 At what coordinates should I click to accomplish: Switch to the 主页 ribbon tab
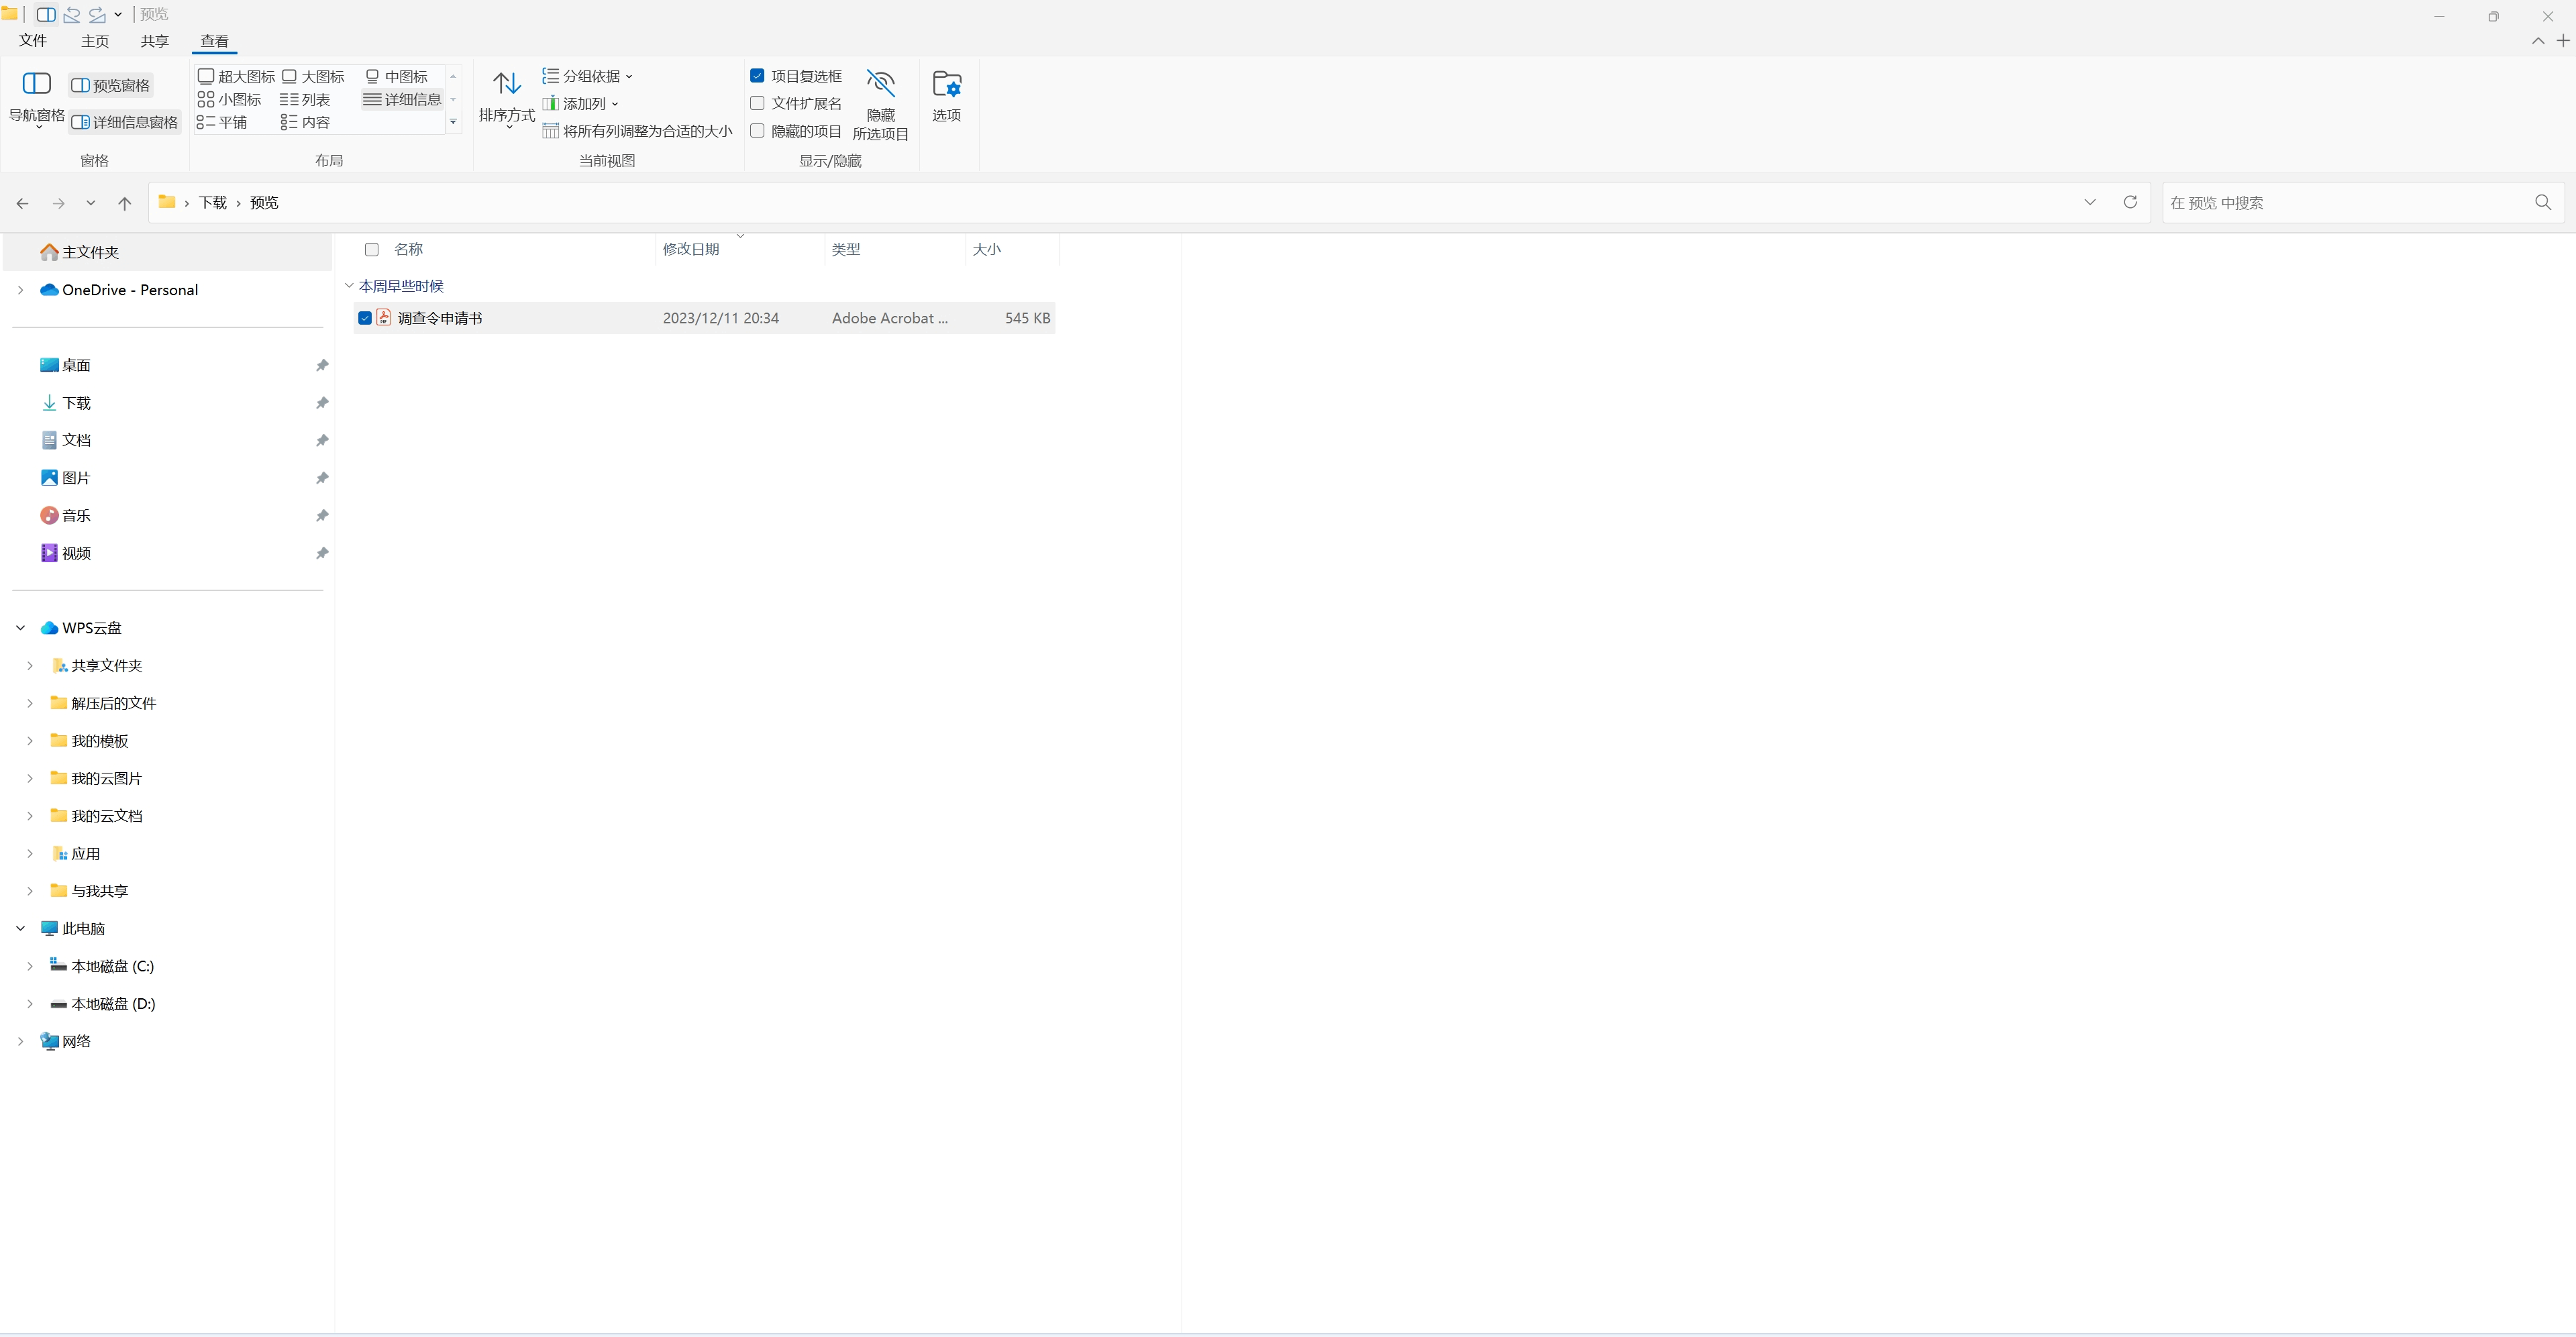point(95,41)
